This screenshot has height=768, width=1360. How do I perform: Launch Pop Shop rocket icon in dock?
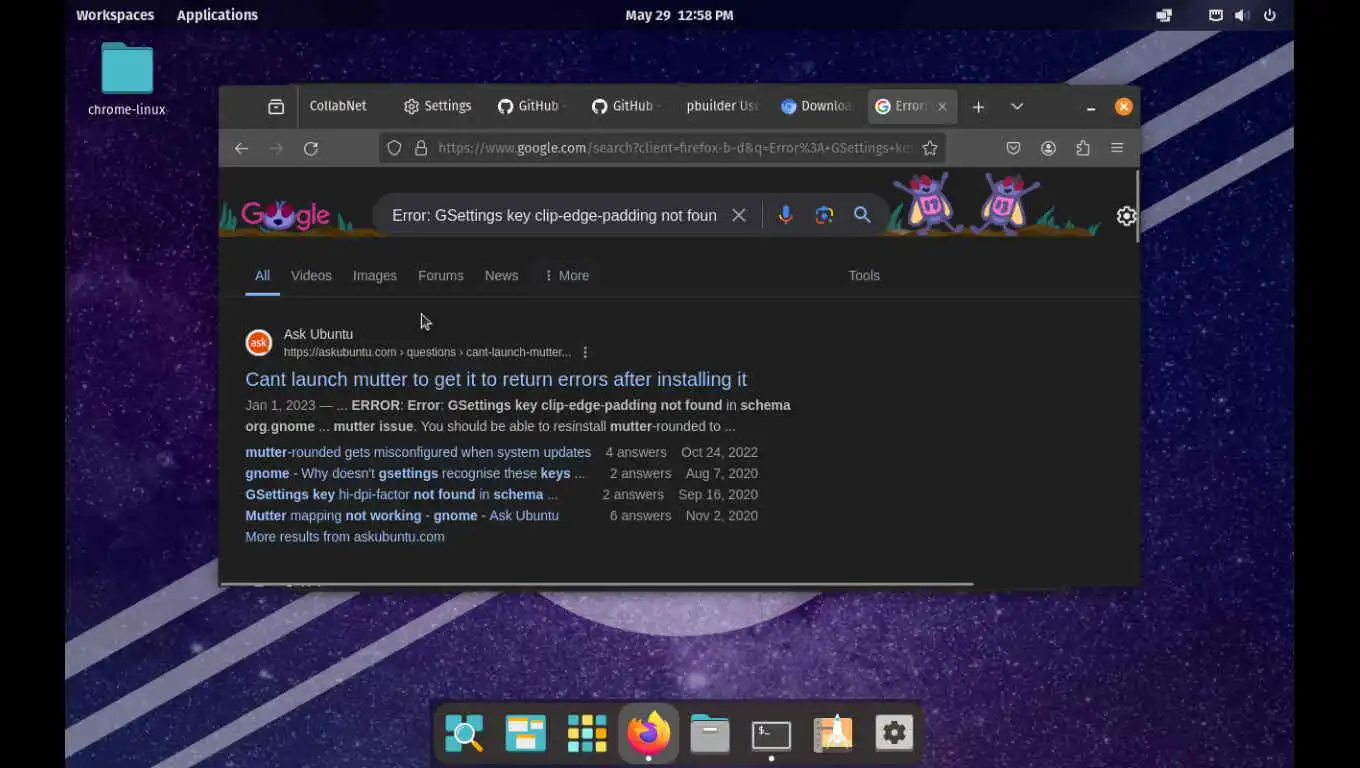pos(833,734)
